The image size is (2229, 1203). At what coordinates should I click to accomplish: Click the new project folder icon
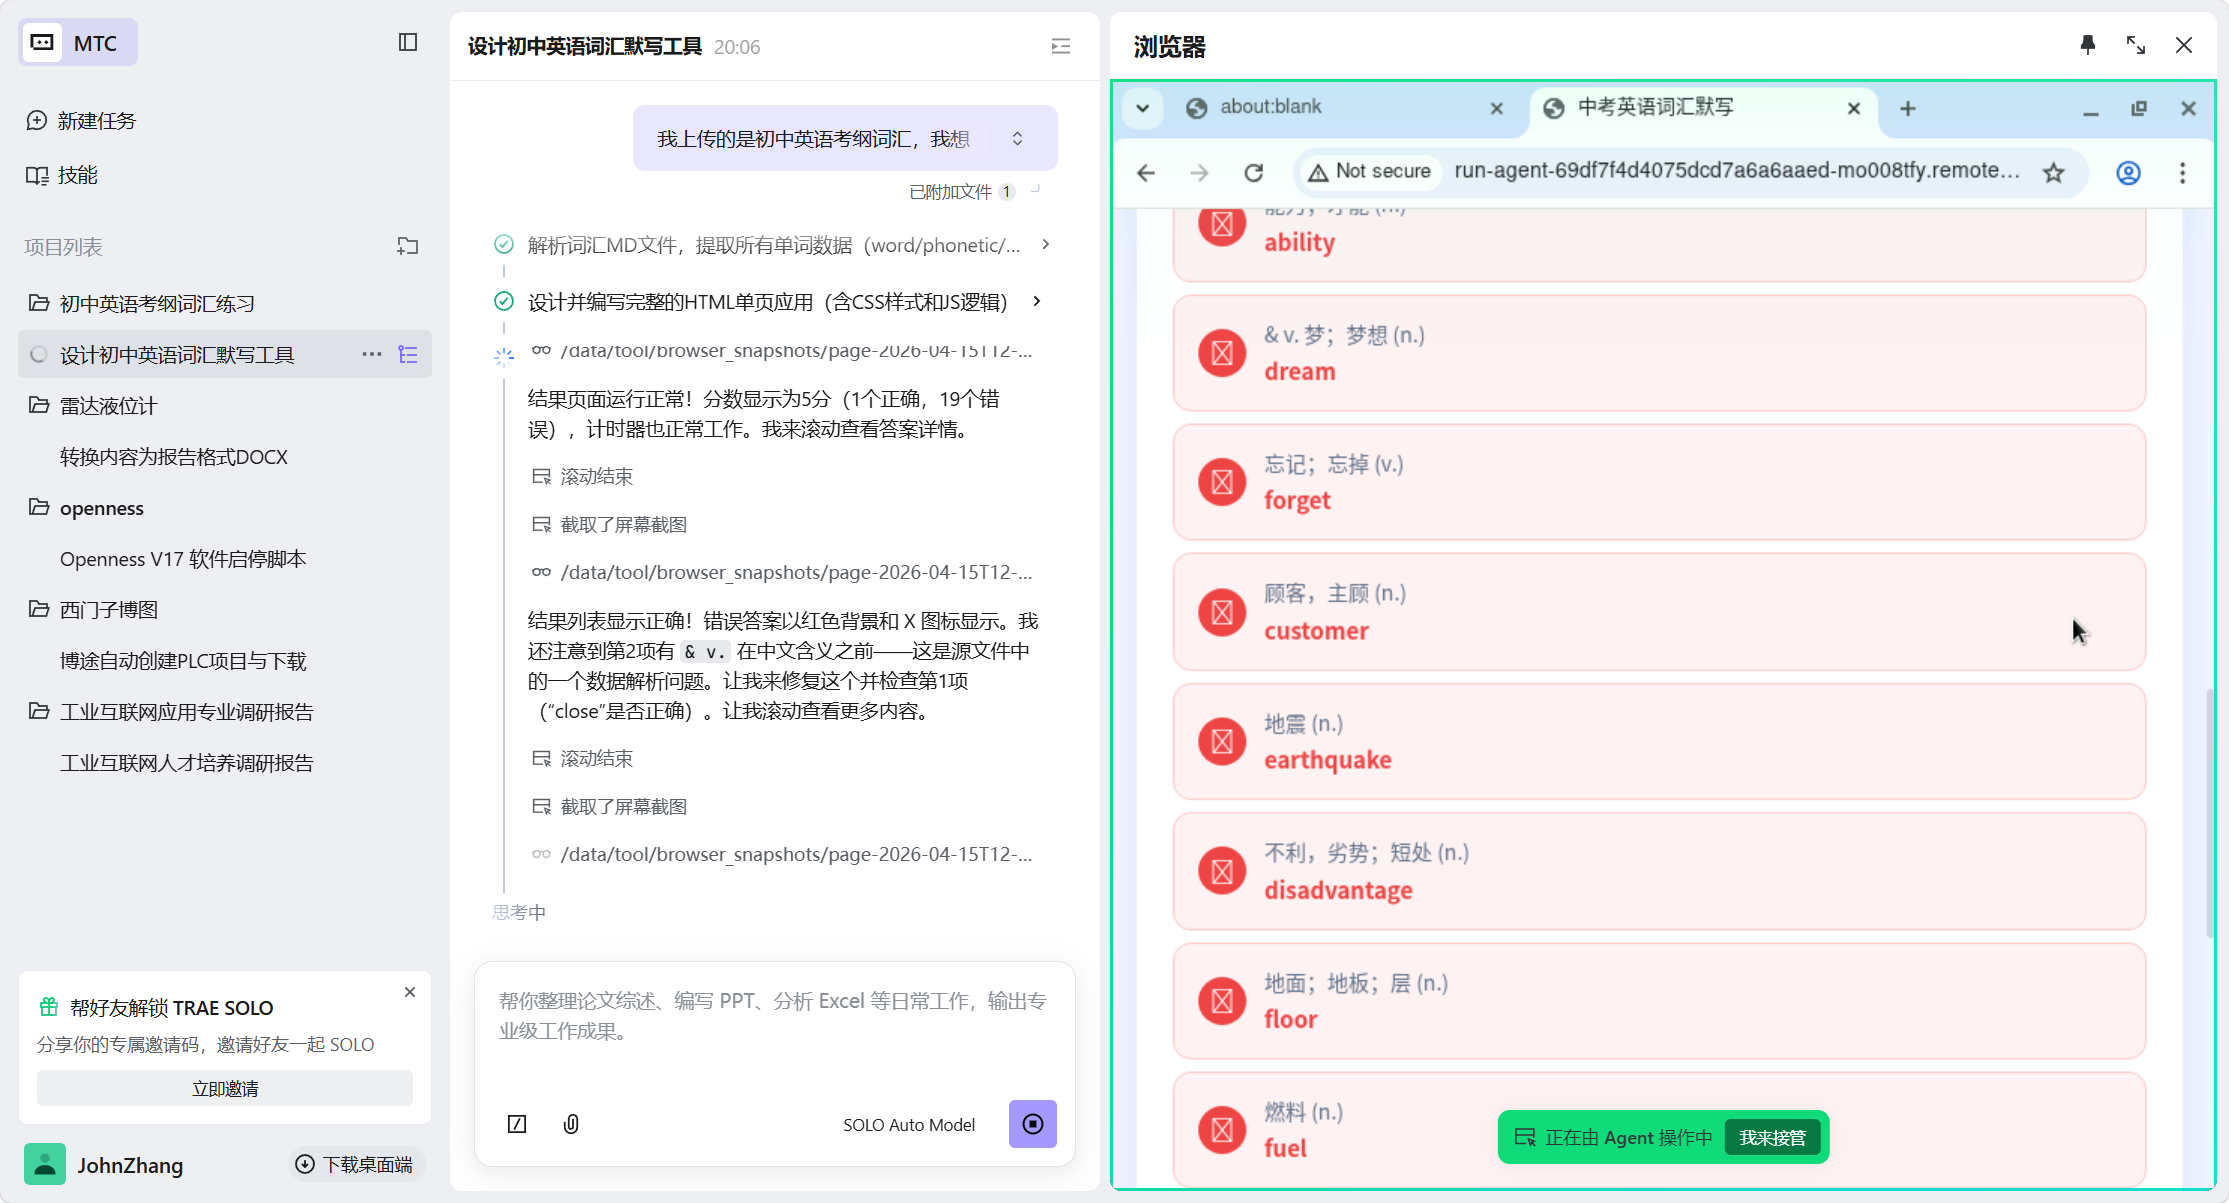407,246
